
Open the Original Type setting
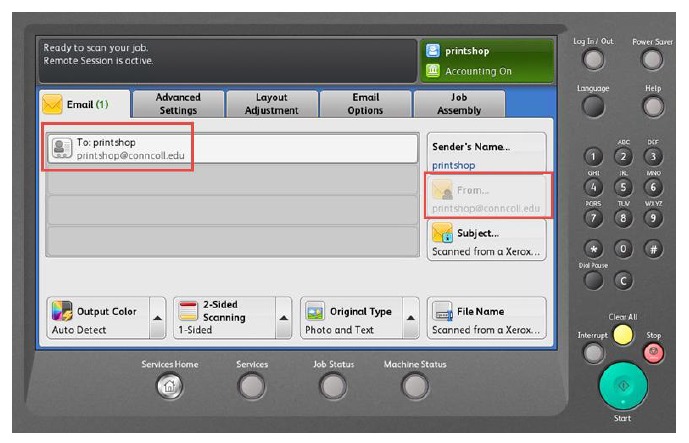(x=351, y=318)
